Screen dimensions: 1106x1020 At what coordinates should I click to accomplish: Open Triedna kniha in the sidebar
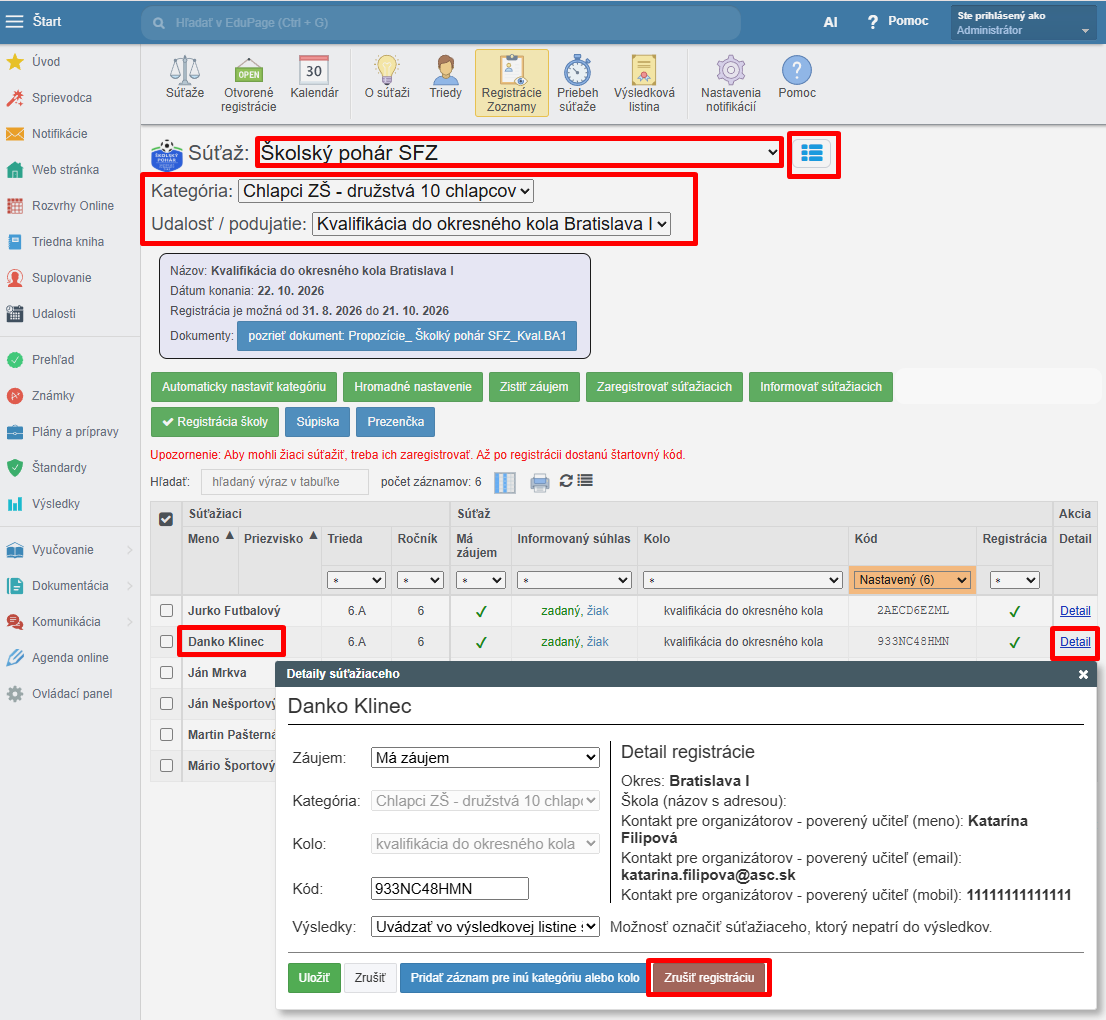tap(68, 242)
